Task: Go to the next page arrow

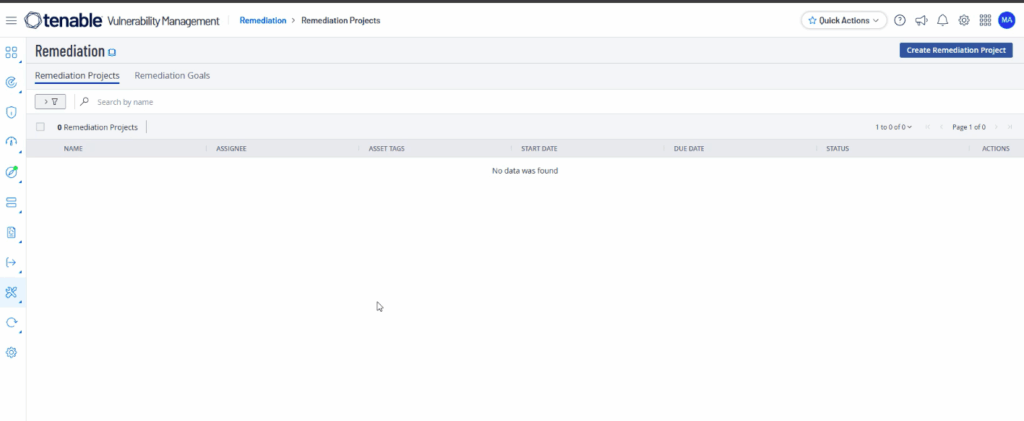Action: point(996,127)
